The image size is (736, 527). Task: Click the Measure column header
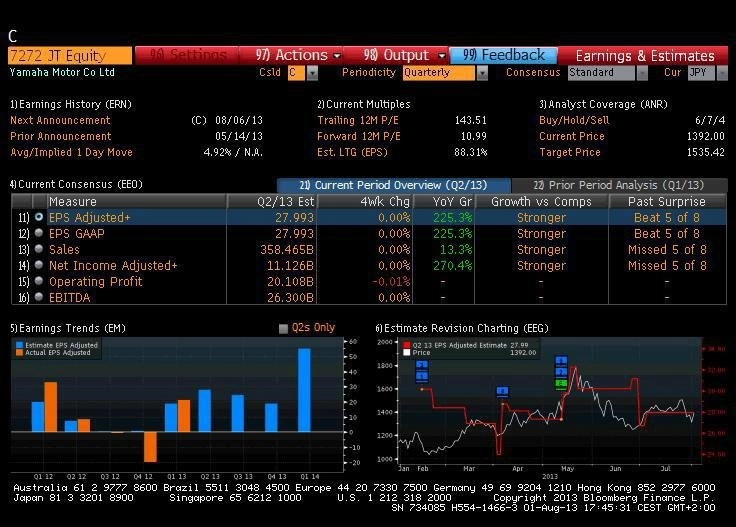[x=136, y=201]
